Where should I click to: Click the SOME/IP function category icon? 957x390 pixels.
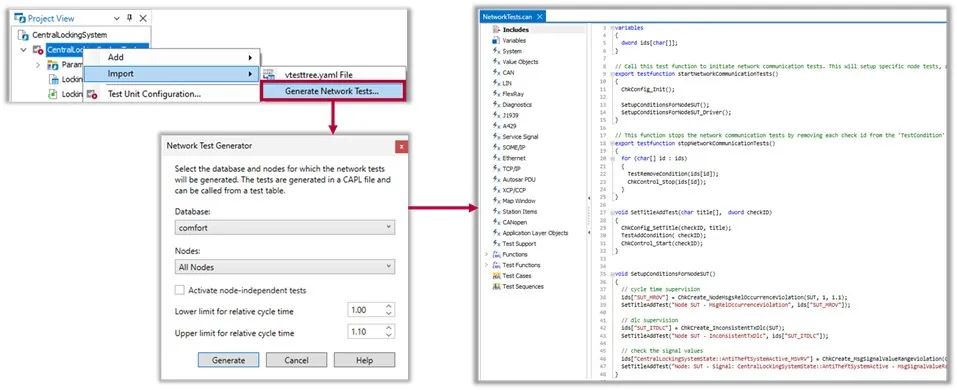(496, 147)
